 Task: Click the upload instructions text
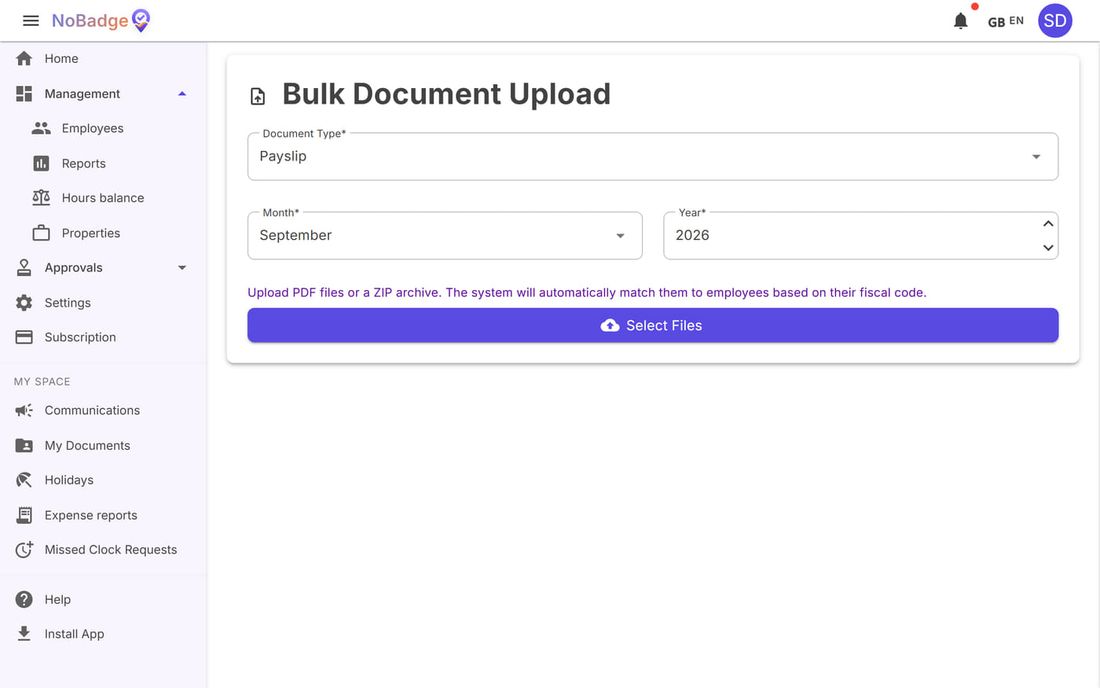(x=586, y=292)
